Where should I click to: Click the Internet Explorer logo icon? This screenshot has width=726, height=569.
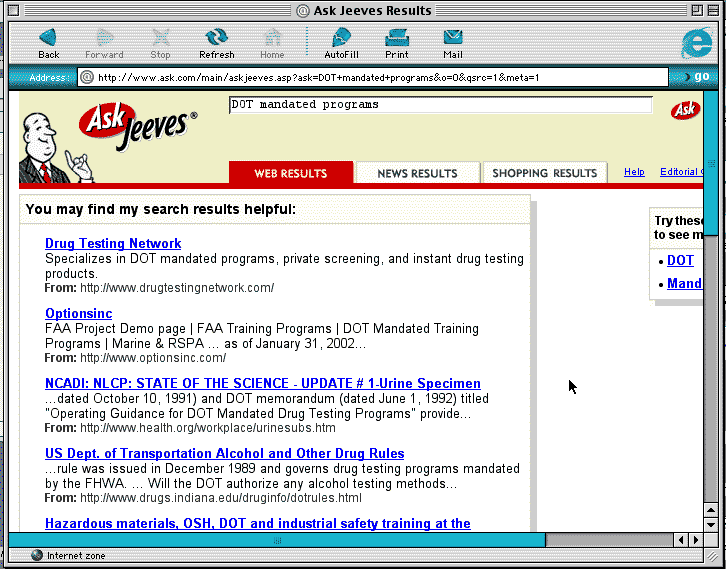pos(696,43)
